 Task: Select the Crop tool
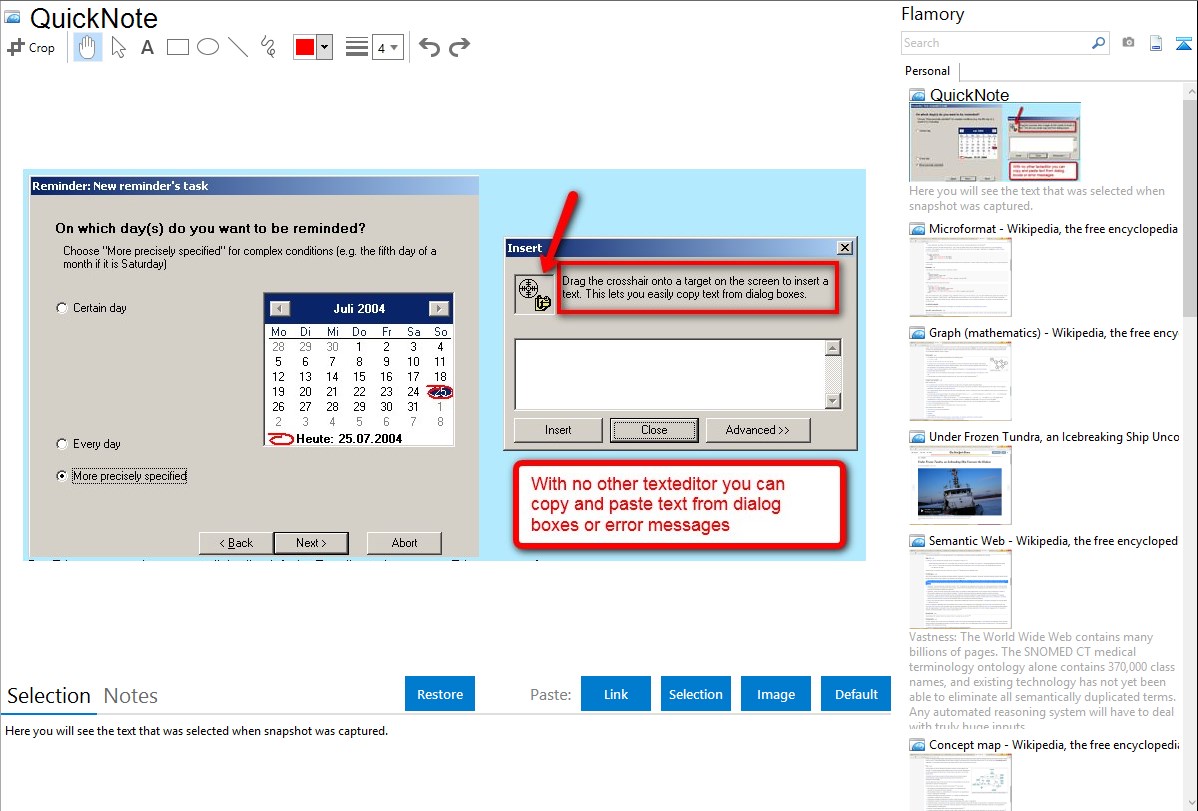coord(31,47)
